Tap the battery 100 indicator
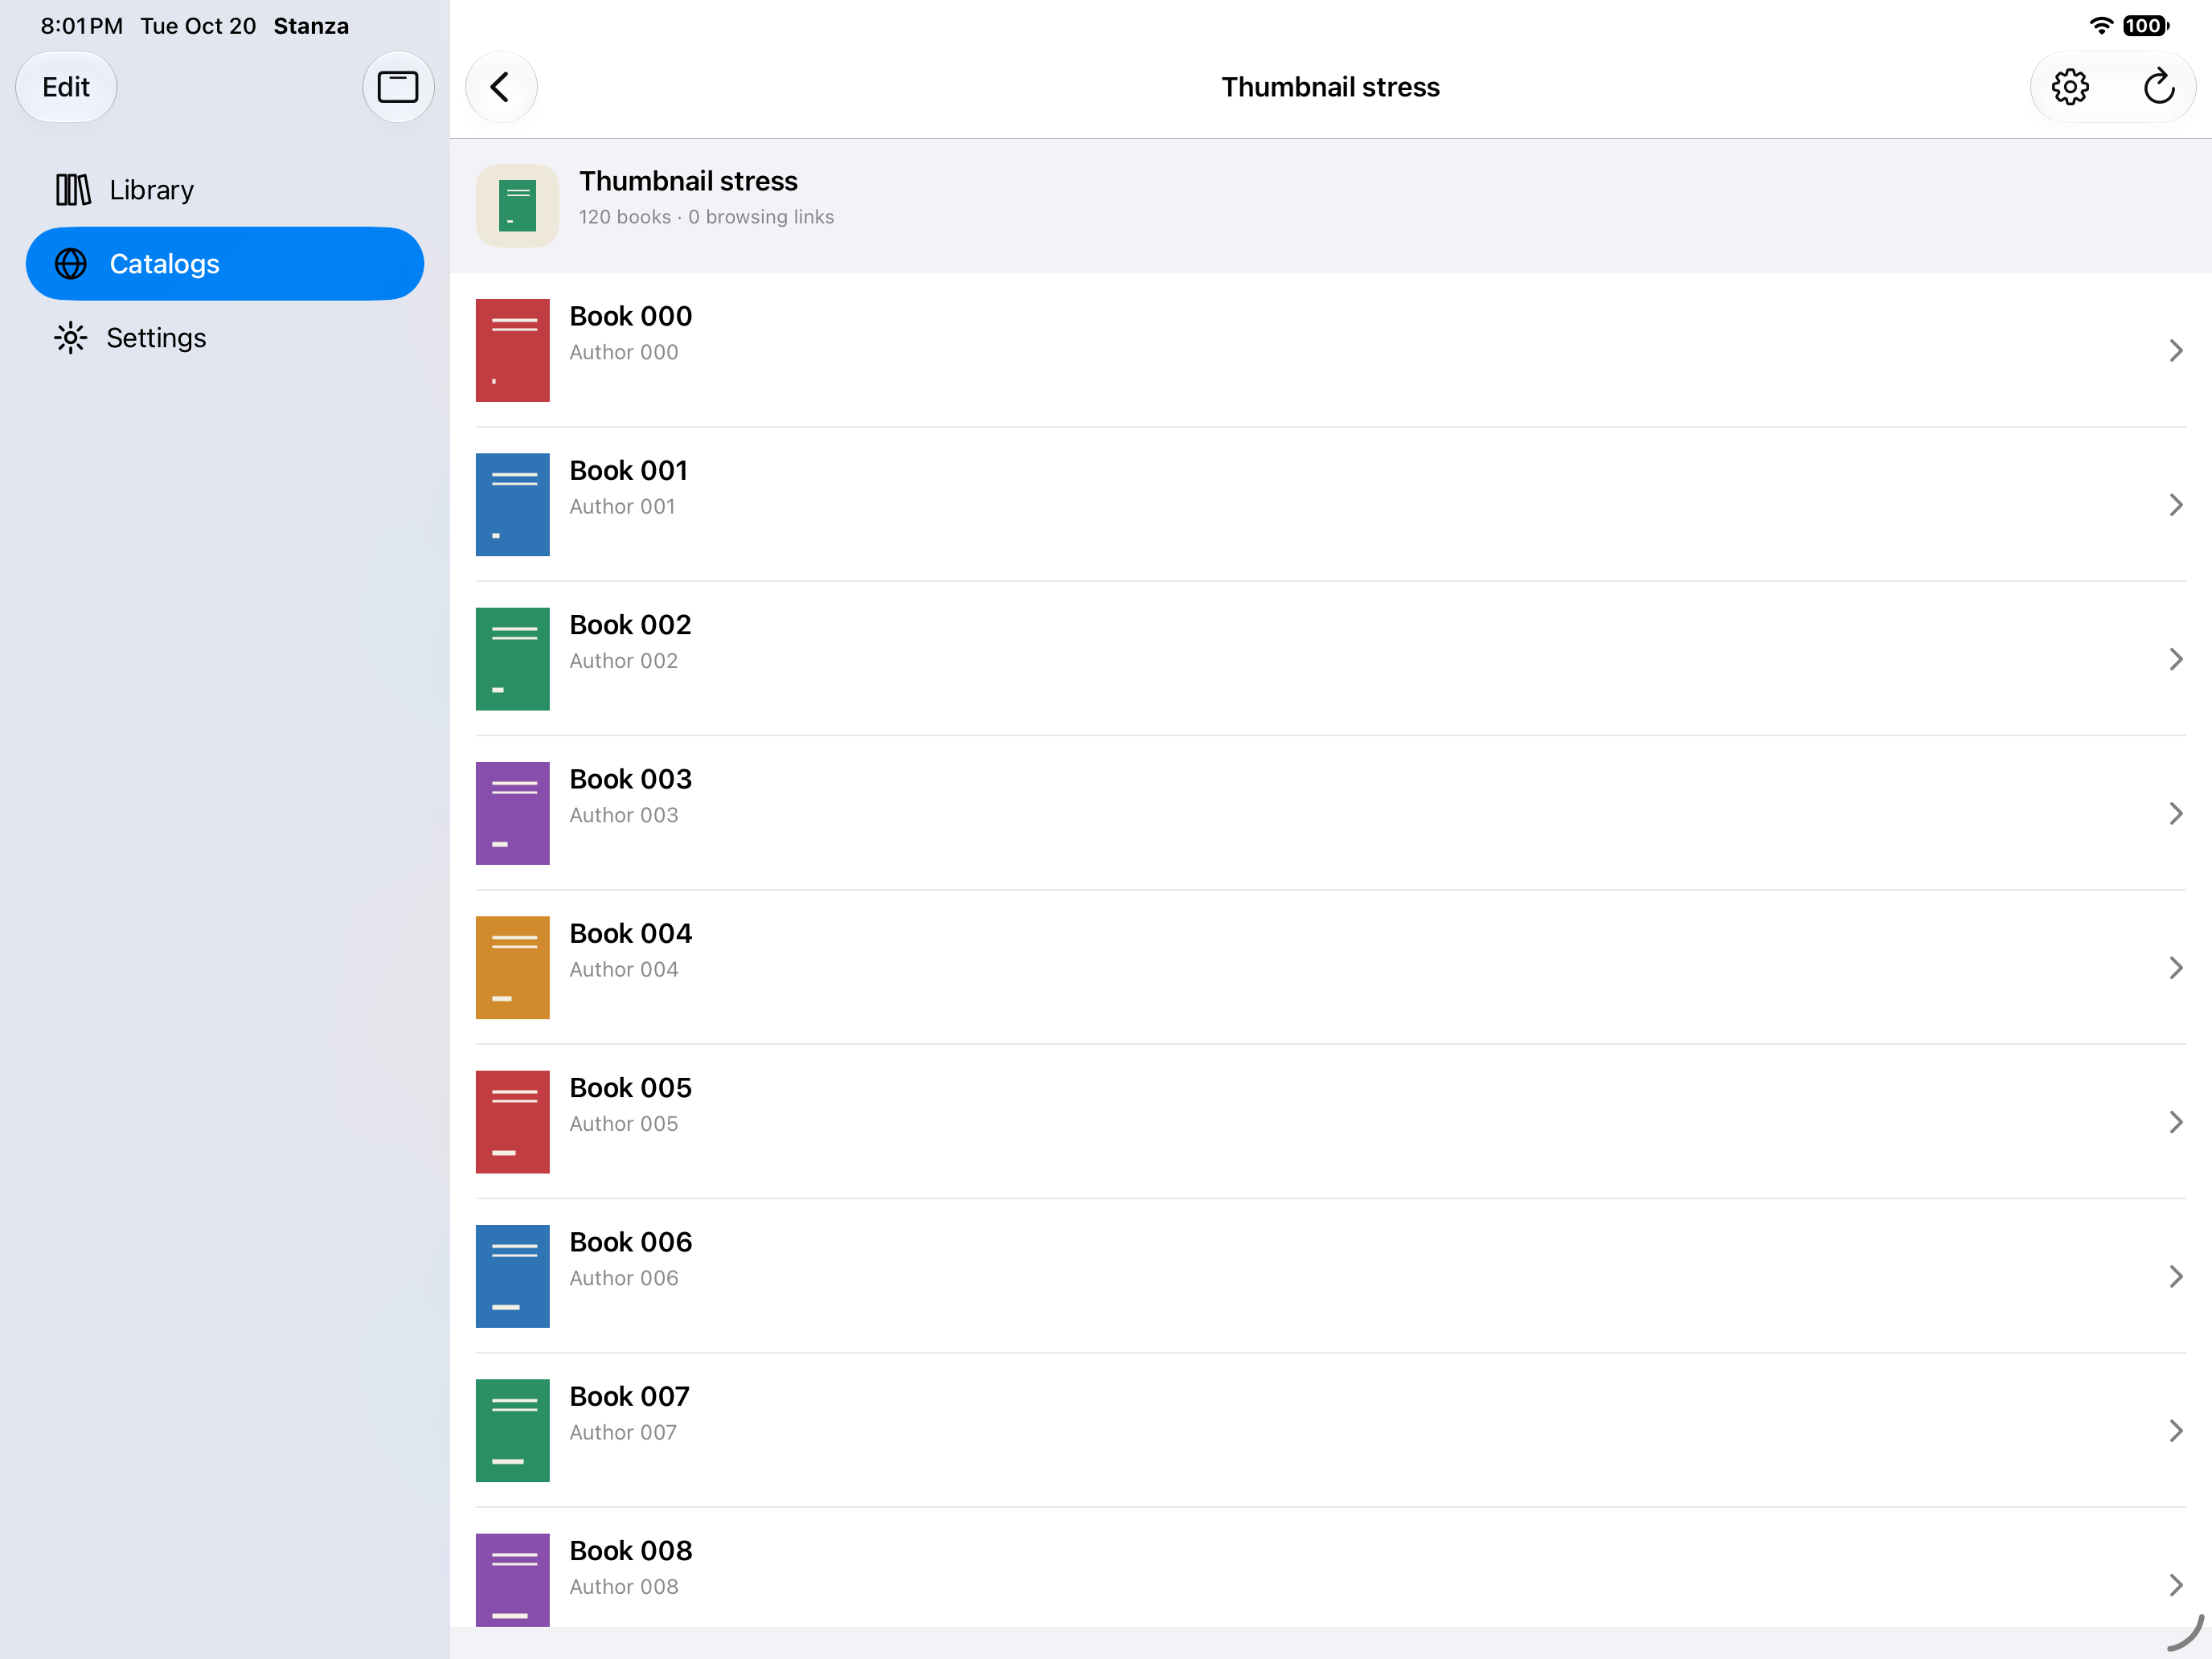 2145,26
